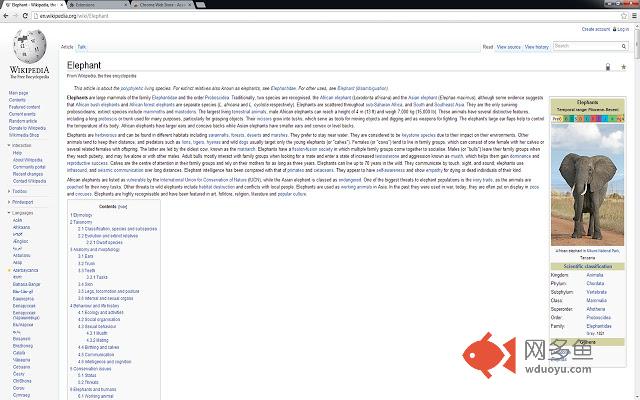Screen dimensions: 640x400
Task: Open the Talk page tab
Action: pyautogui.click(x=82, y=47)
